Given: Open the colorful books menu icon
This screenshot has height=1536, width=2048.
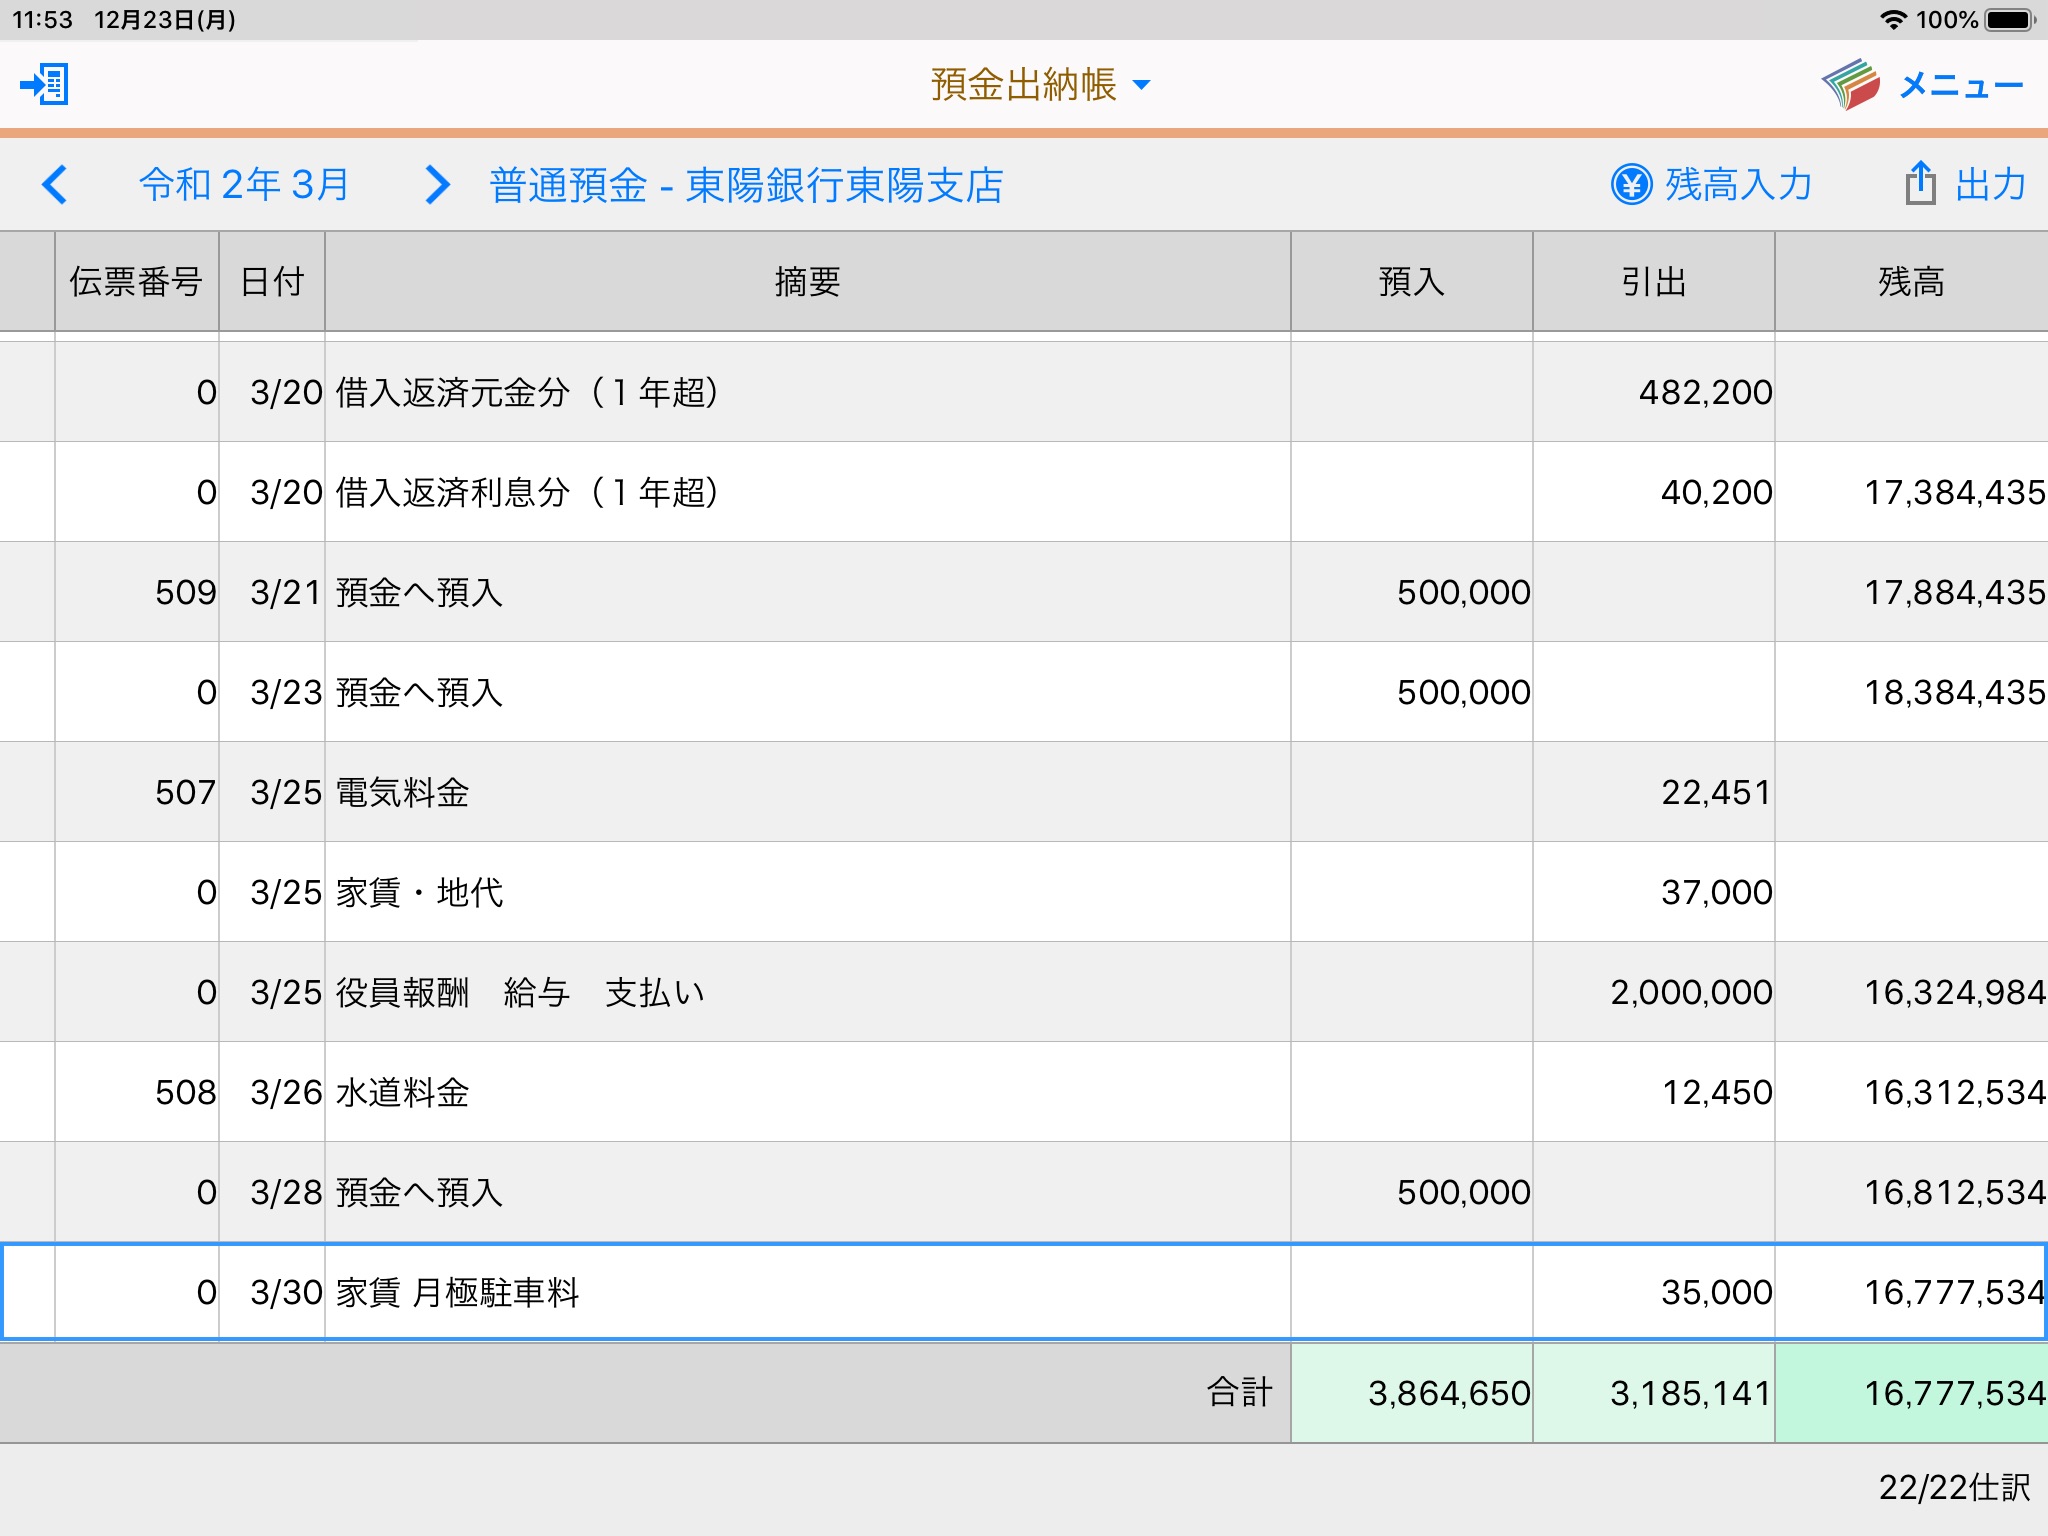Looking at the screenshot, I should pos(1850,84).
